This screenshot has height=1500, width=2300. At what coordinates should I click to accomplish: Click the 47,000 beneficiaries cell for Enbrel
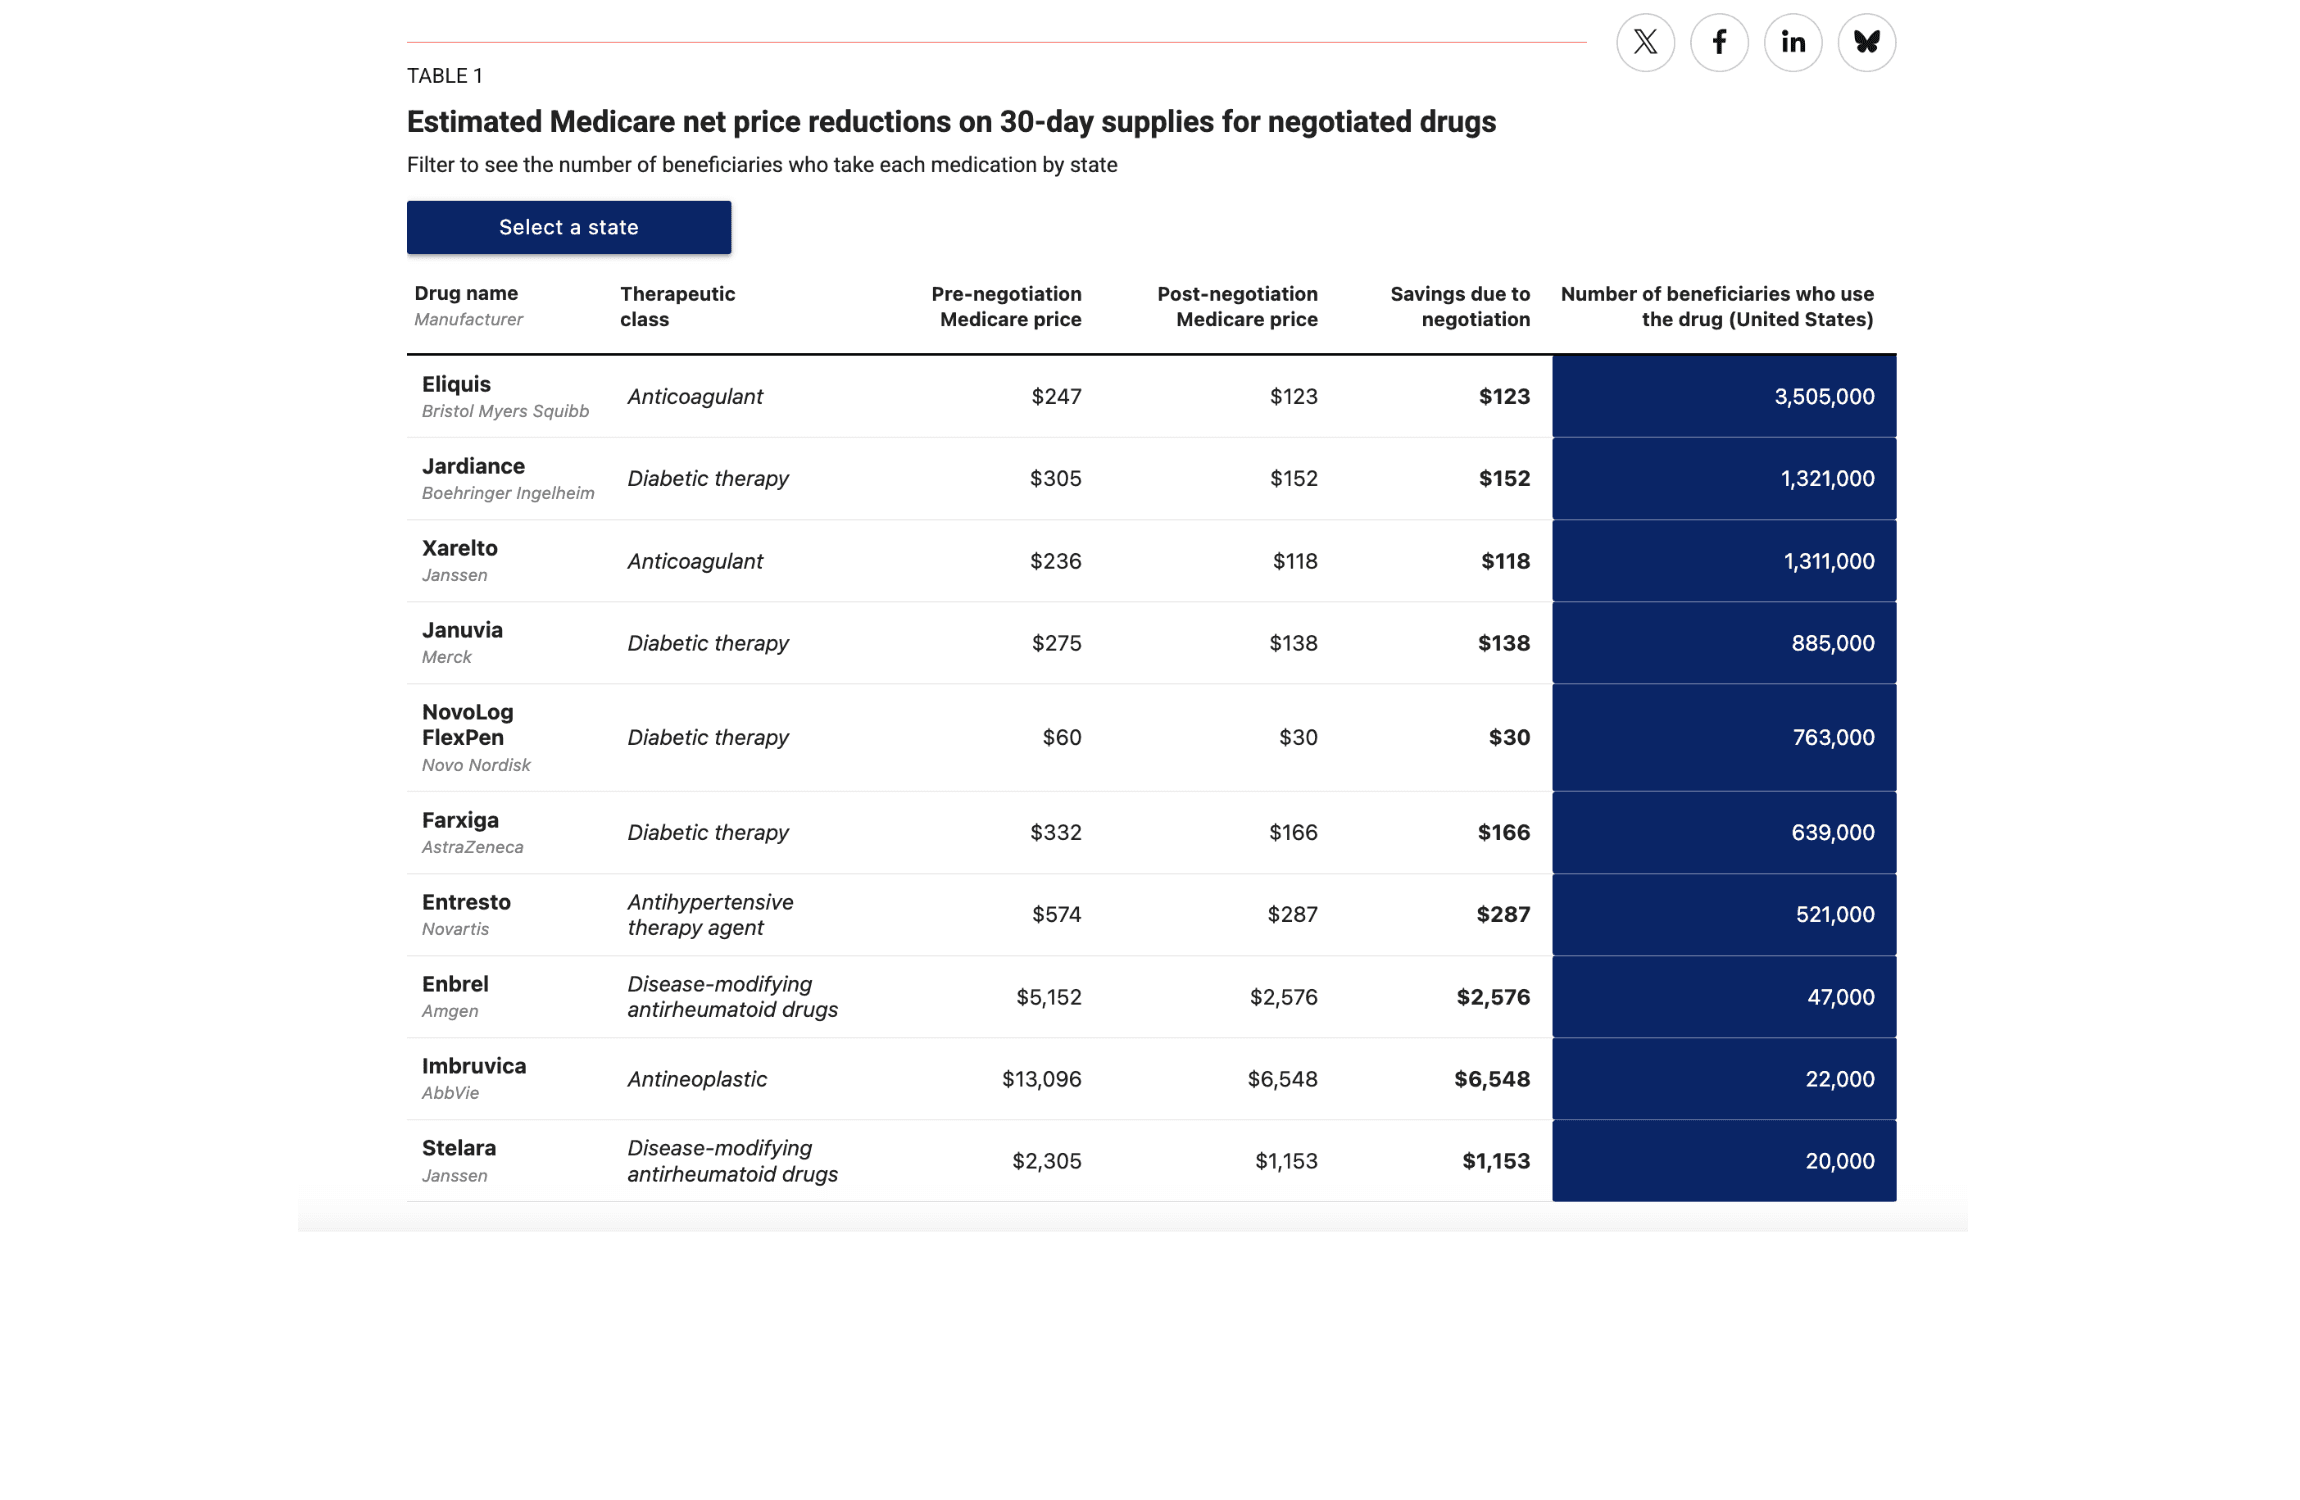coord(1724,997)
